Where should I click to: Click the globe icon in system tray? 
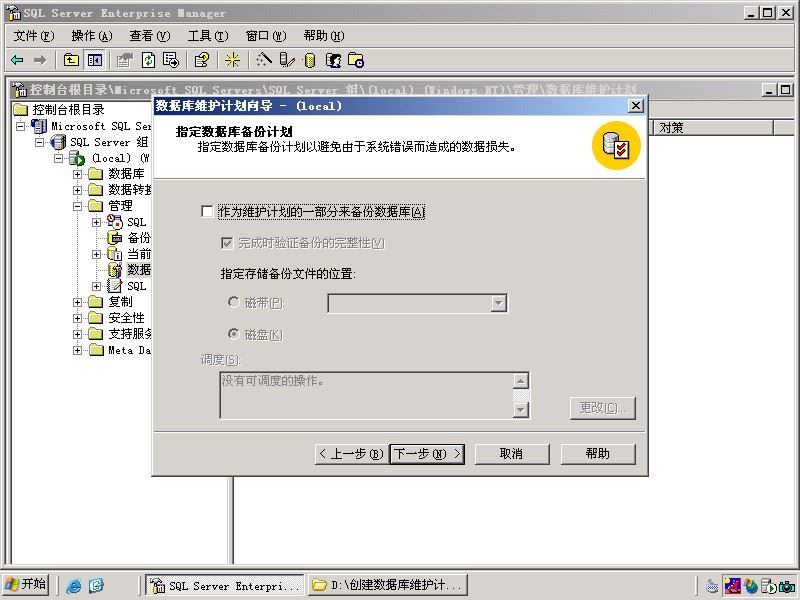(751, 586)
